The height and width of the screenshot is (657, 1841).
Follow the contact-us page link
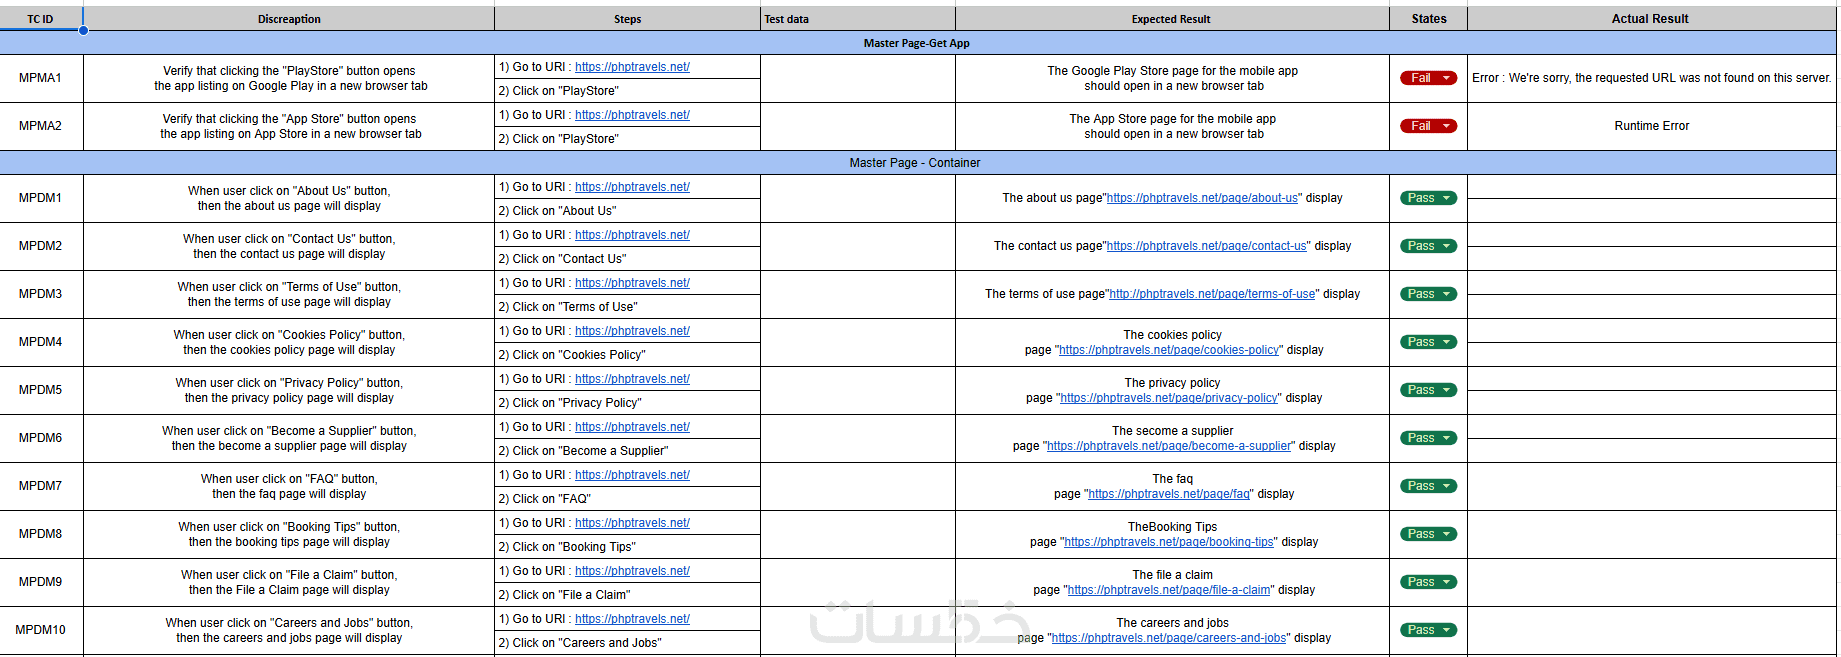tap(1206, 246)
